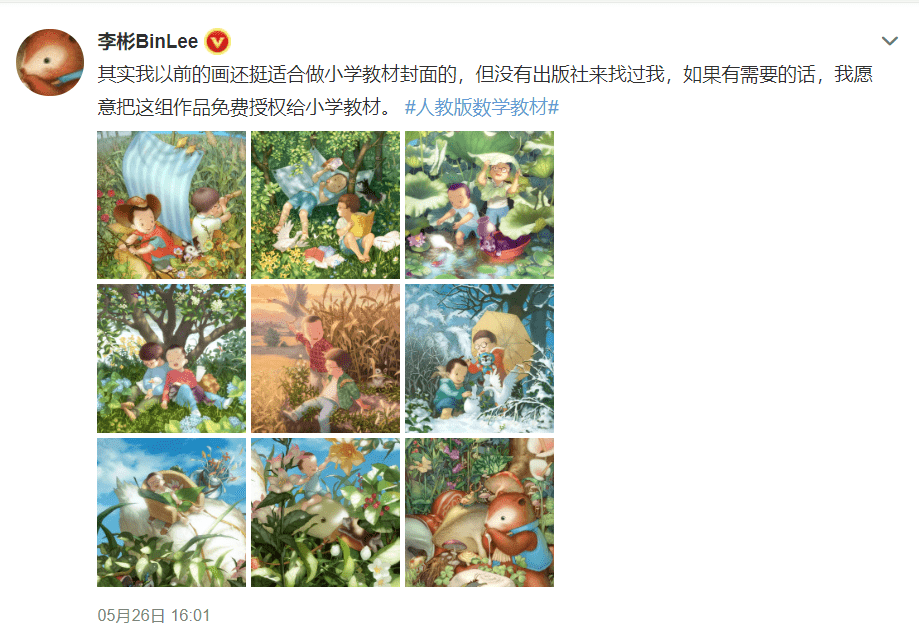
Task: View the child riding white bird illustration
Action: (x=171, y=513)
